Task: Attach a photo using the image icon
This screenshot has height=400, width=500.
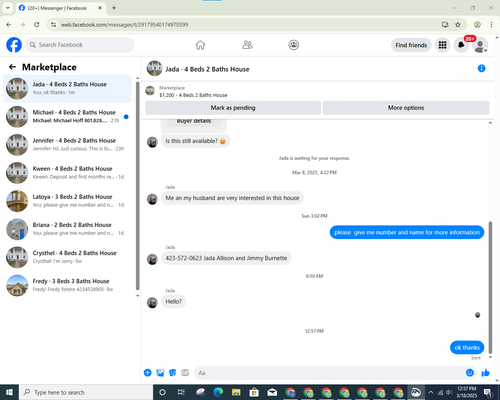Action: pyautogui.click(x=160, y=373)
